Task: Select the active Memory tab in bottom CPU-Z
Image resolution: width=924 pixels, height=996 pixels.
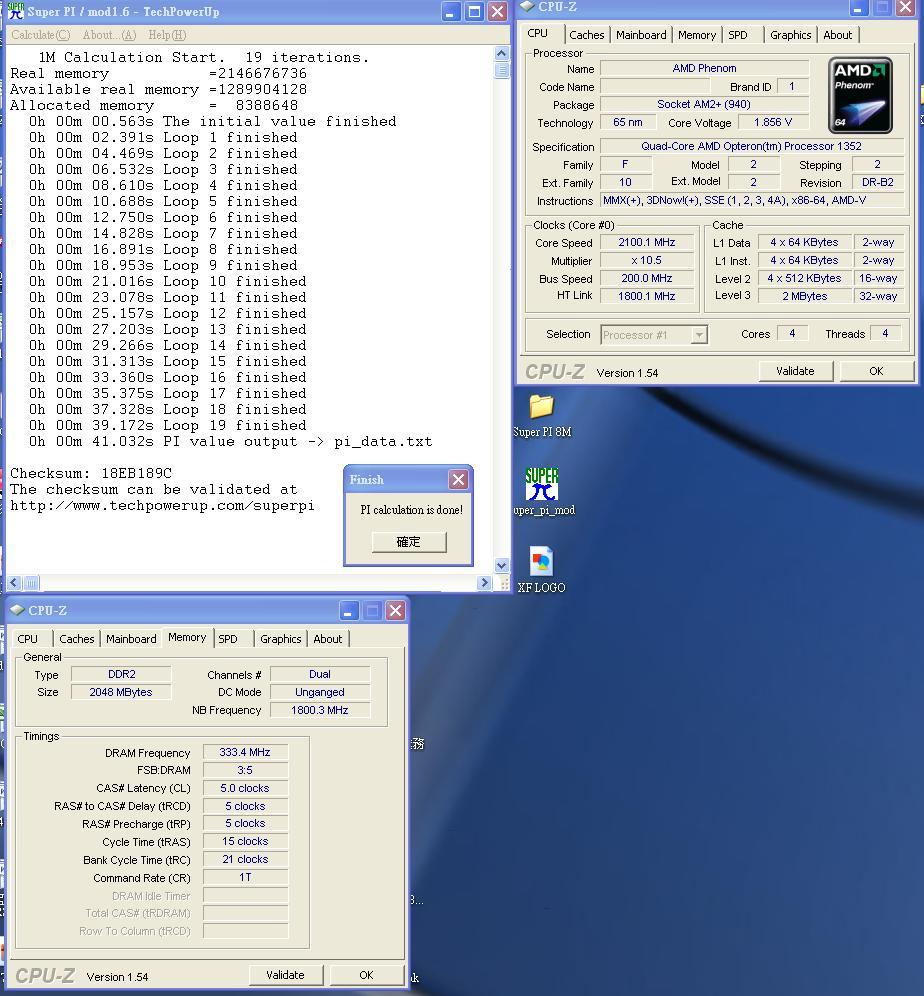Action: (x=187, y=637)
